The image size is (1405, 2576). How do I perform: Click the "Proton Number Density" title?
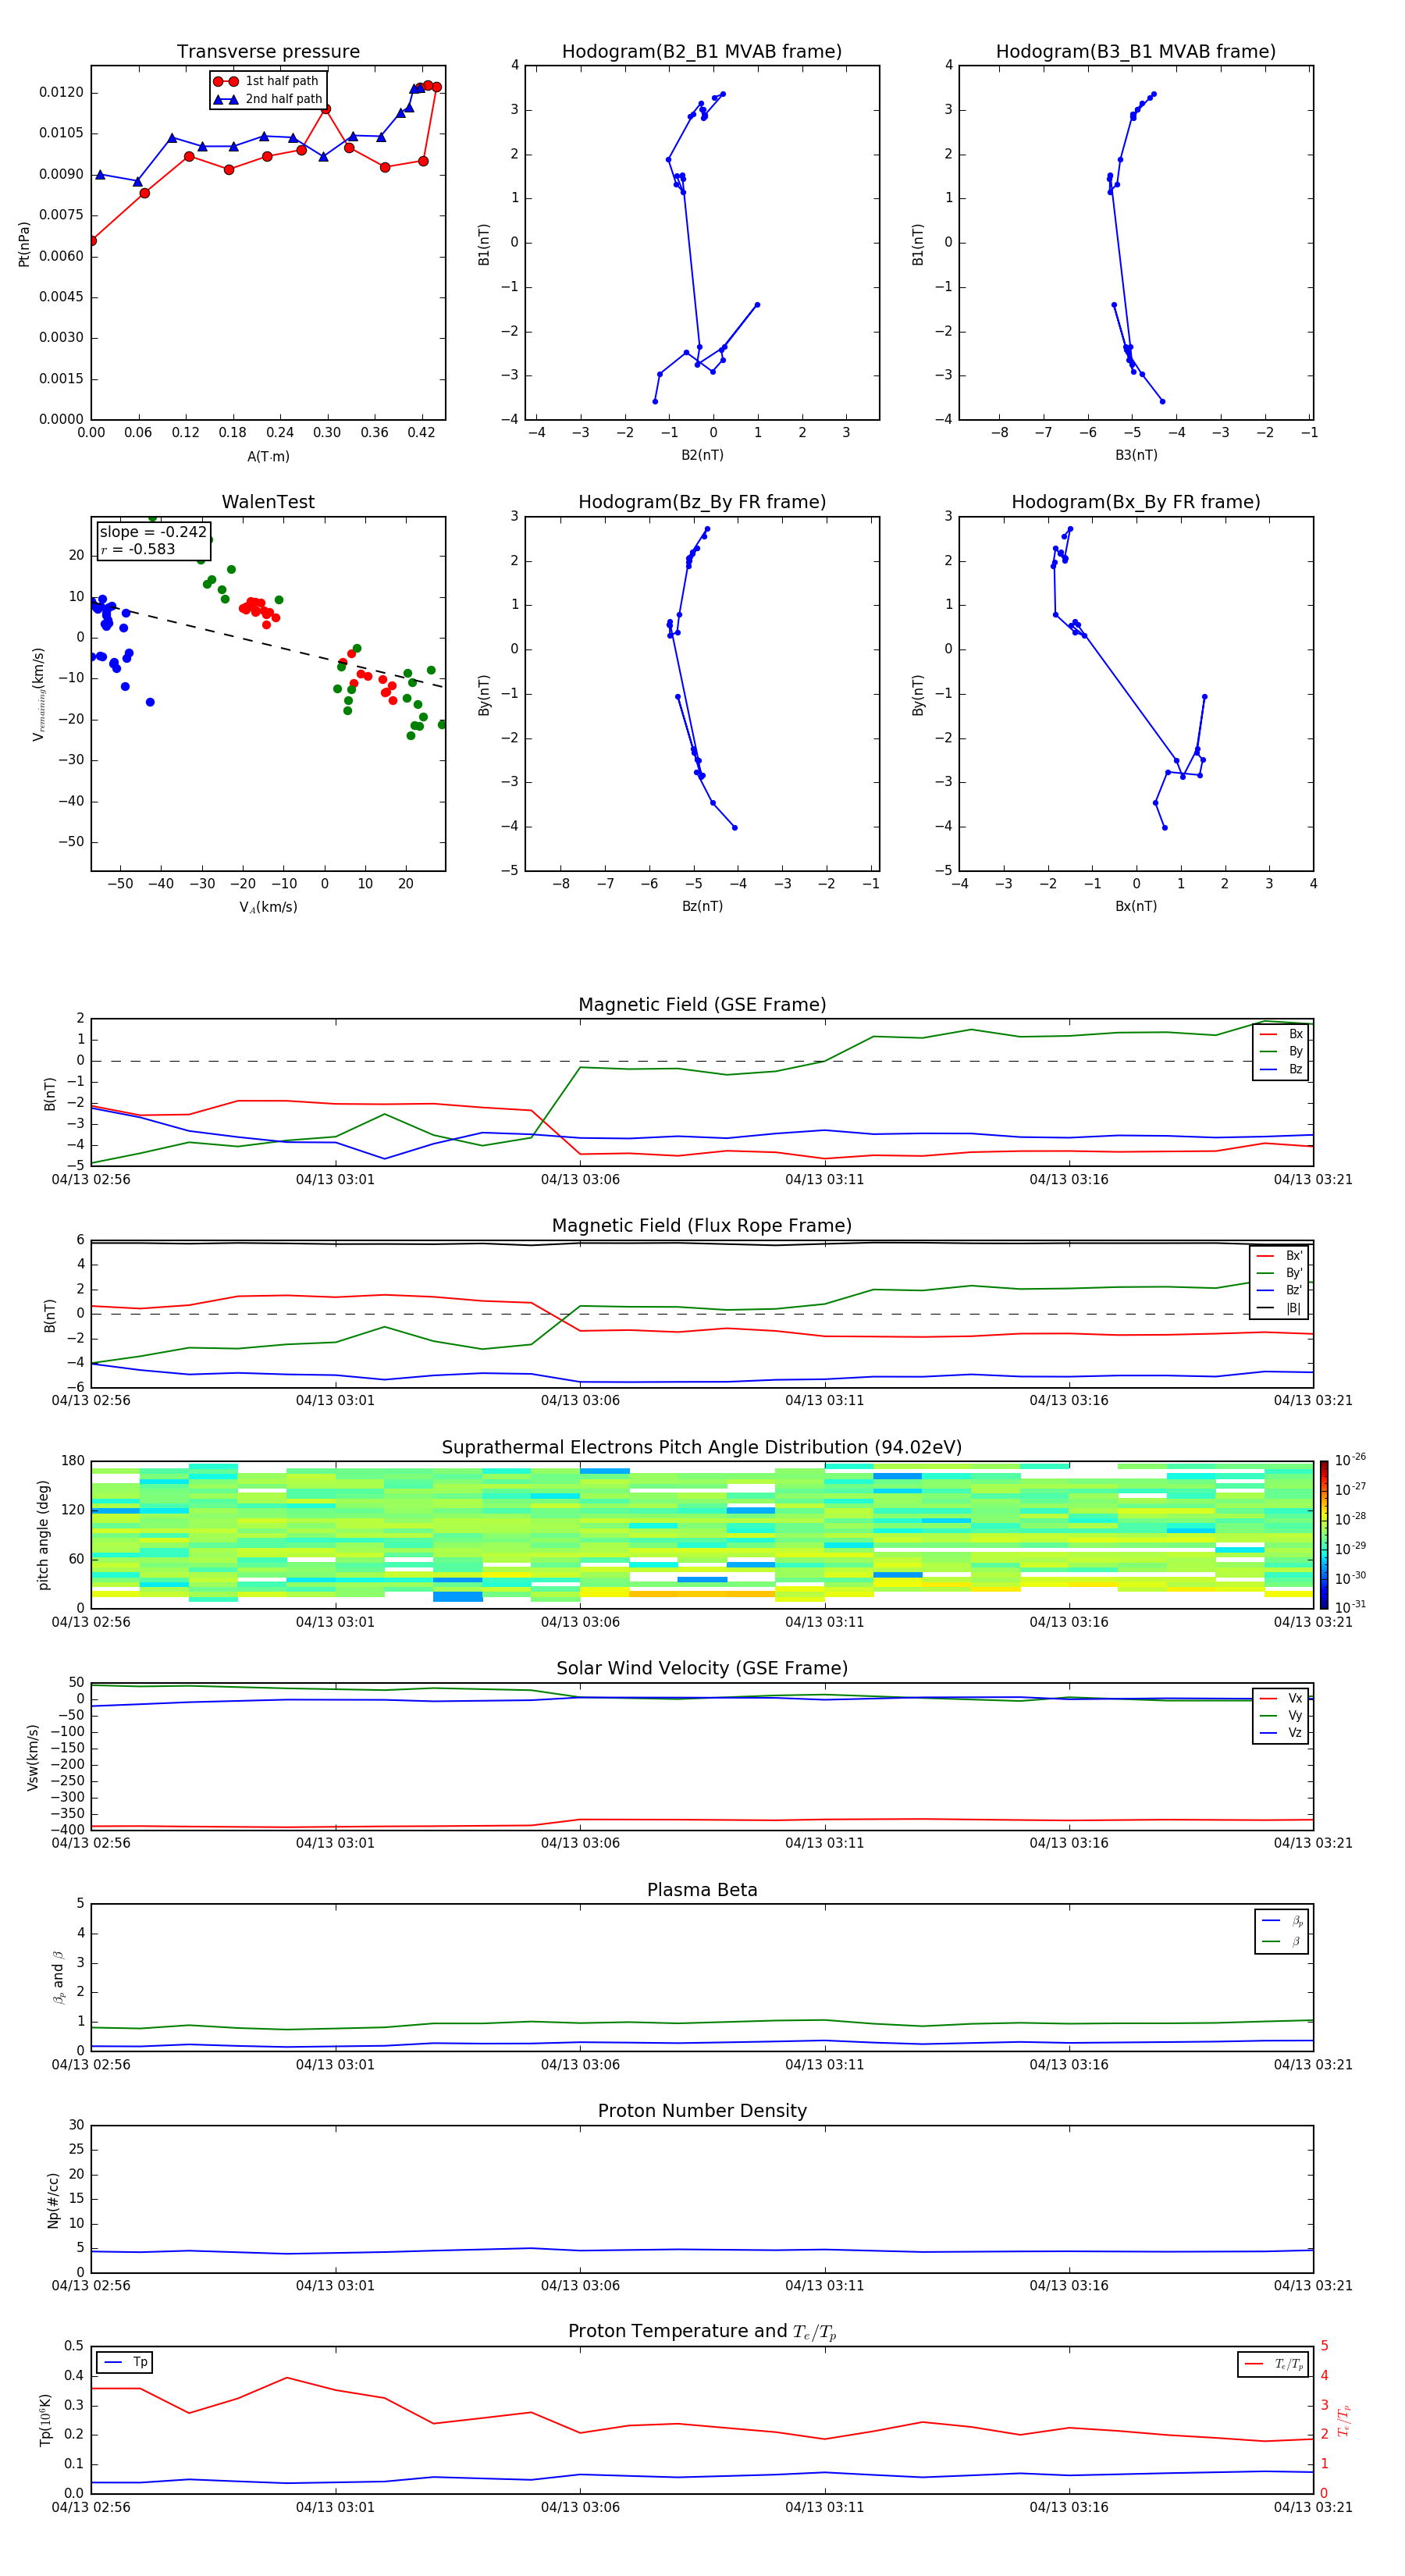(702, 2112)
